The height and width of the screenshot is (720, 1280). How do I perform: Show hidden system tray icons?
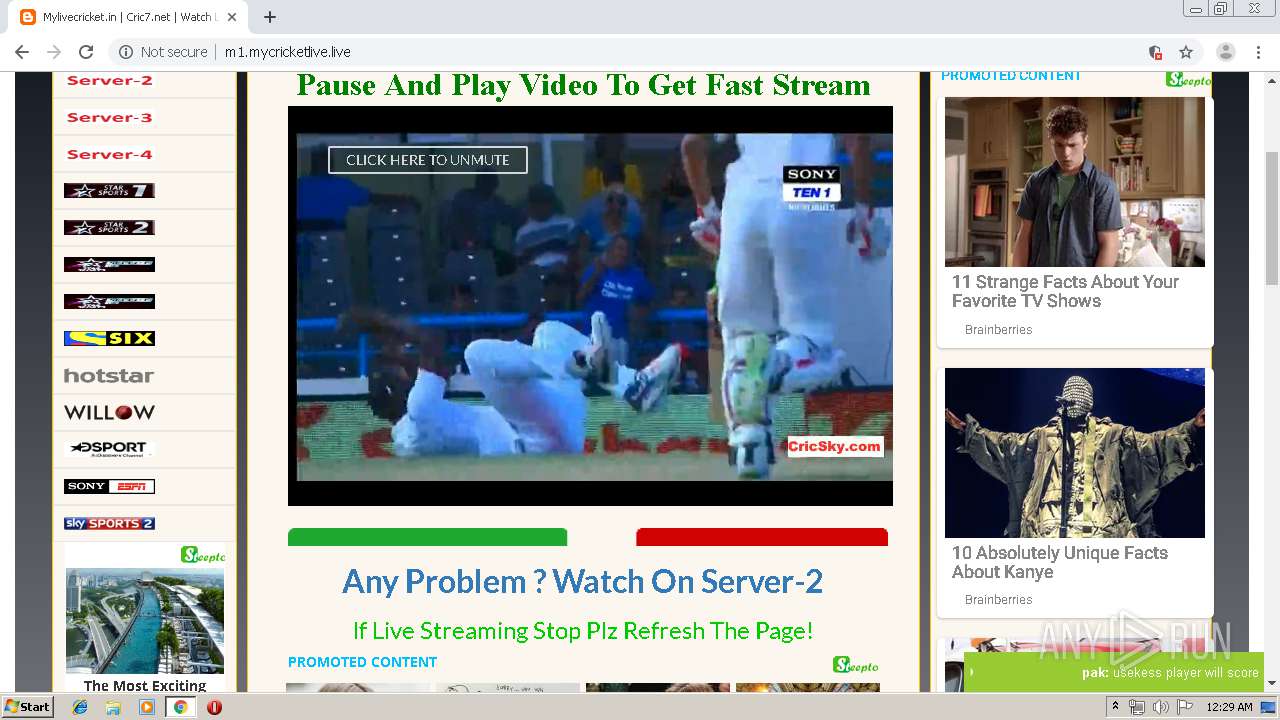click(1115, 707)
